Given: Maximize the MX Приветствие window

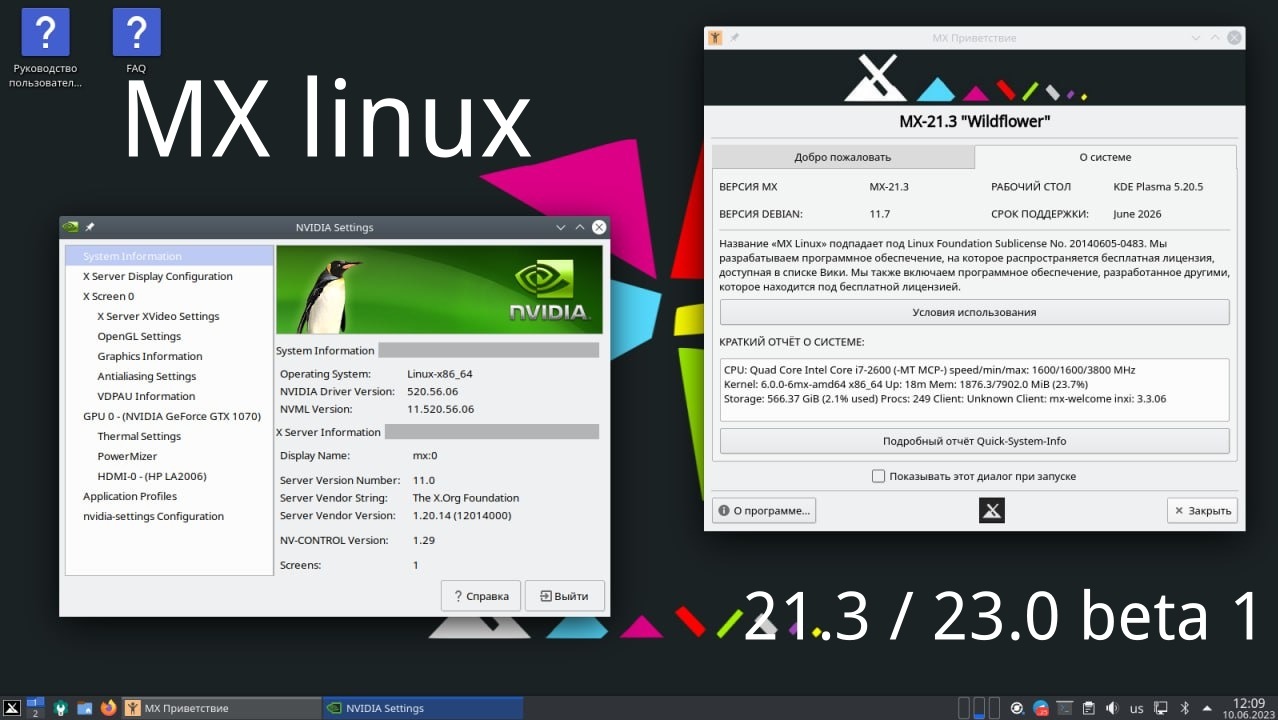Looking at the screenshot, I should 1216,38.
